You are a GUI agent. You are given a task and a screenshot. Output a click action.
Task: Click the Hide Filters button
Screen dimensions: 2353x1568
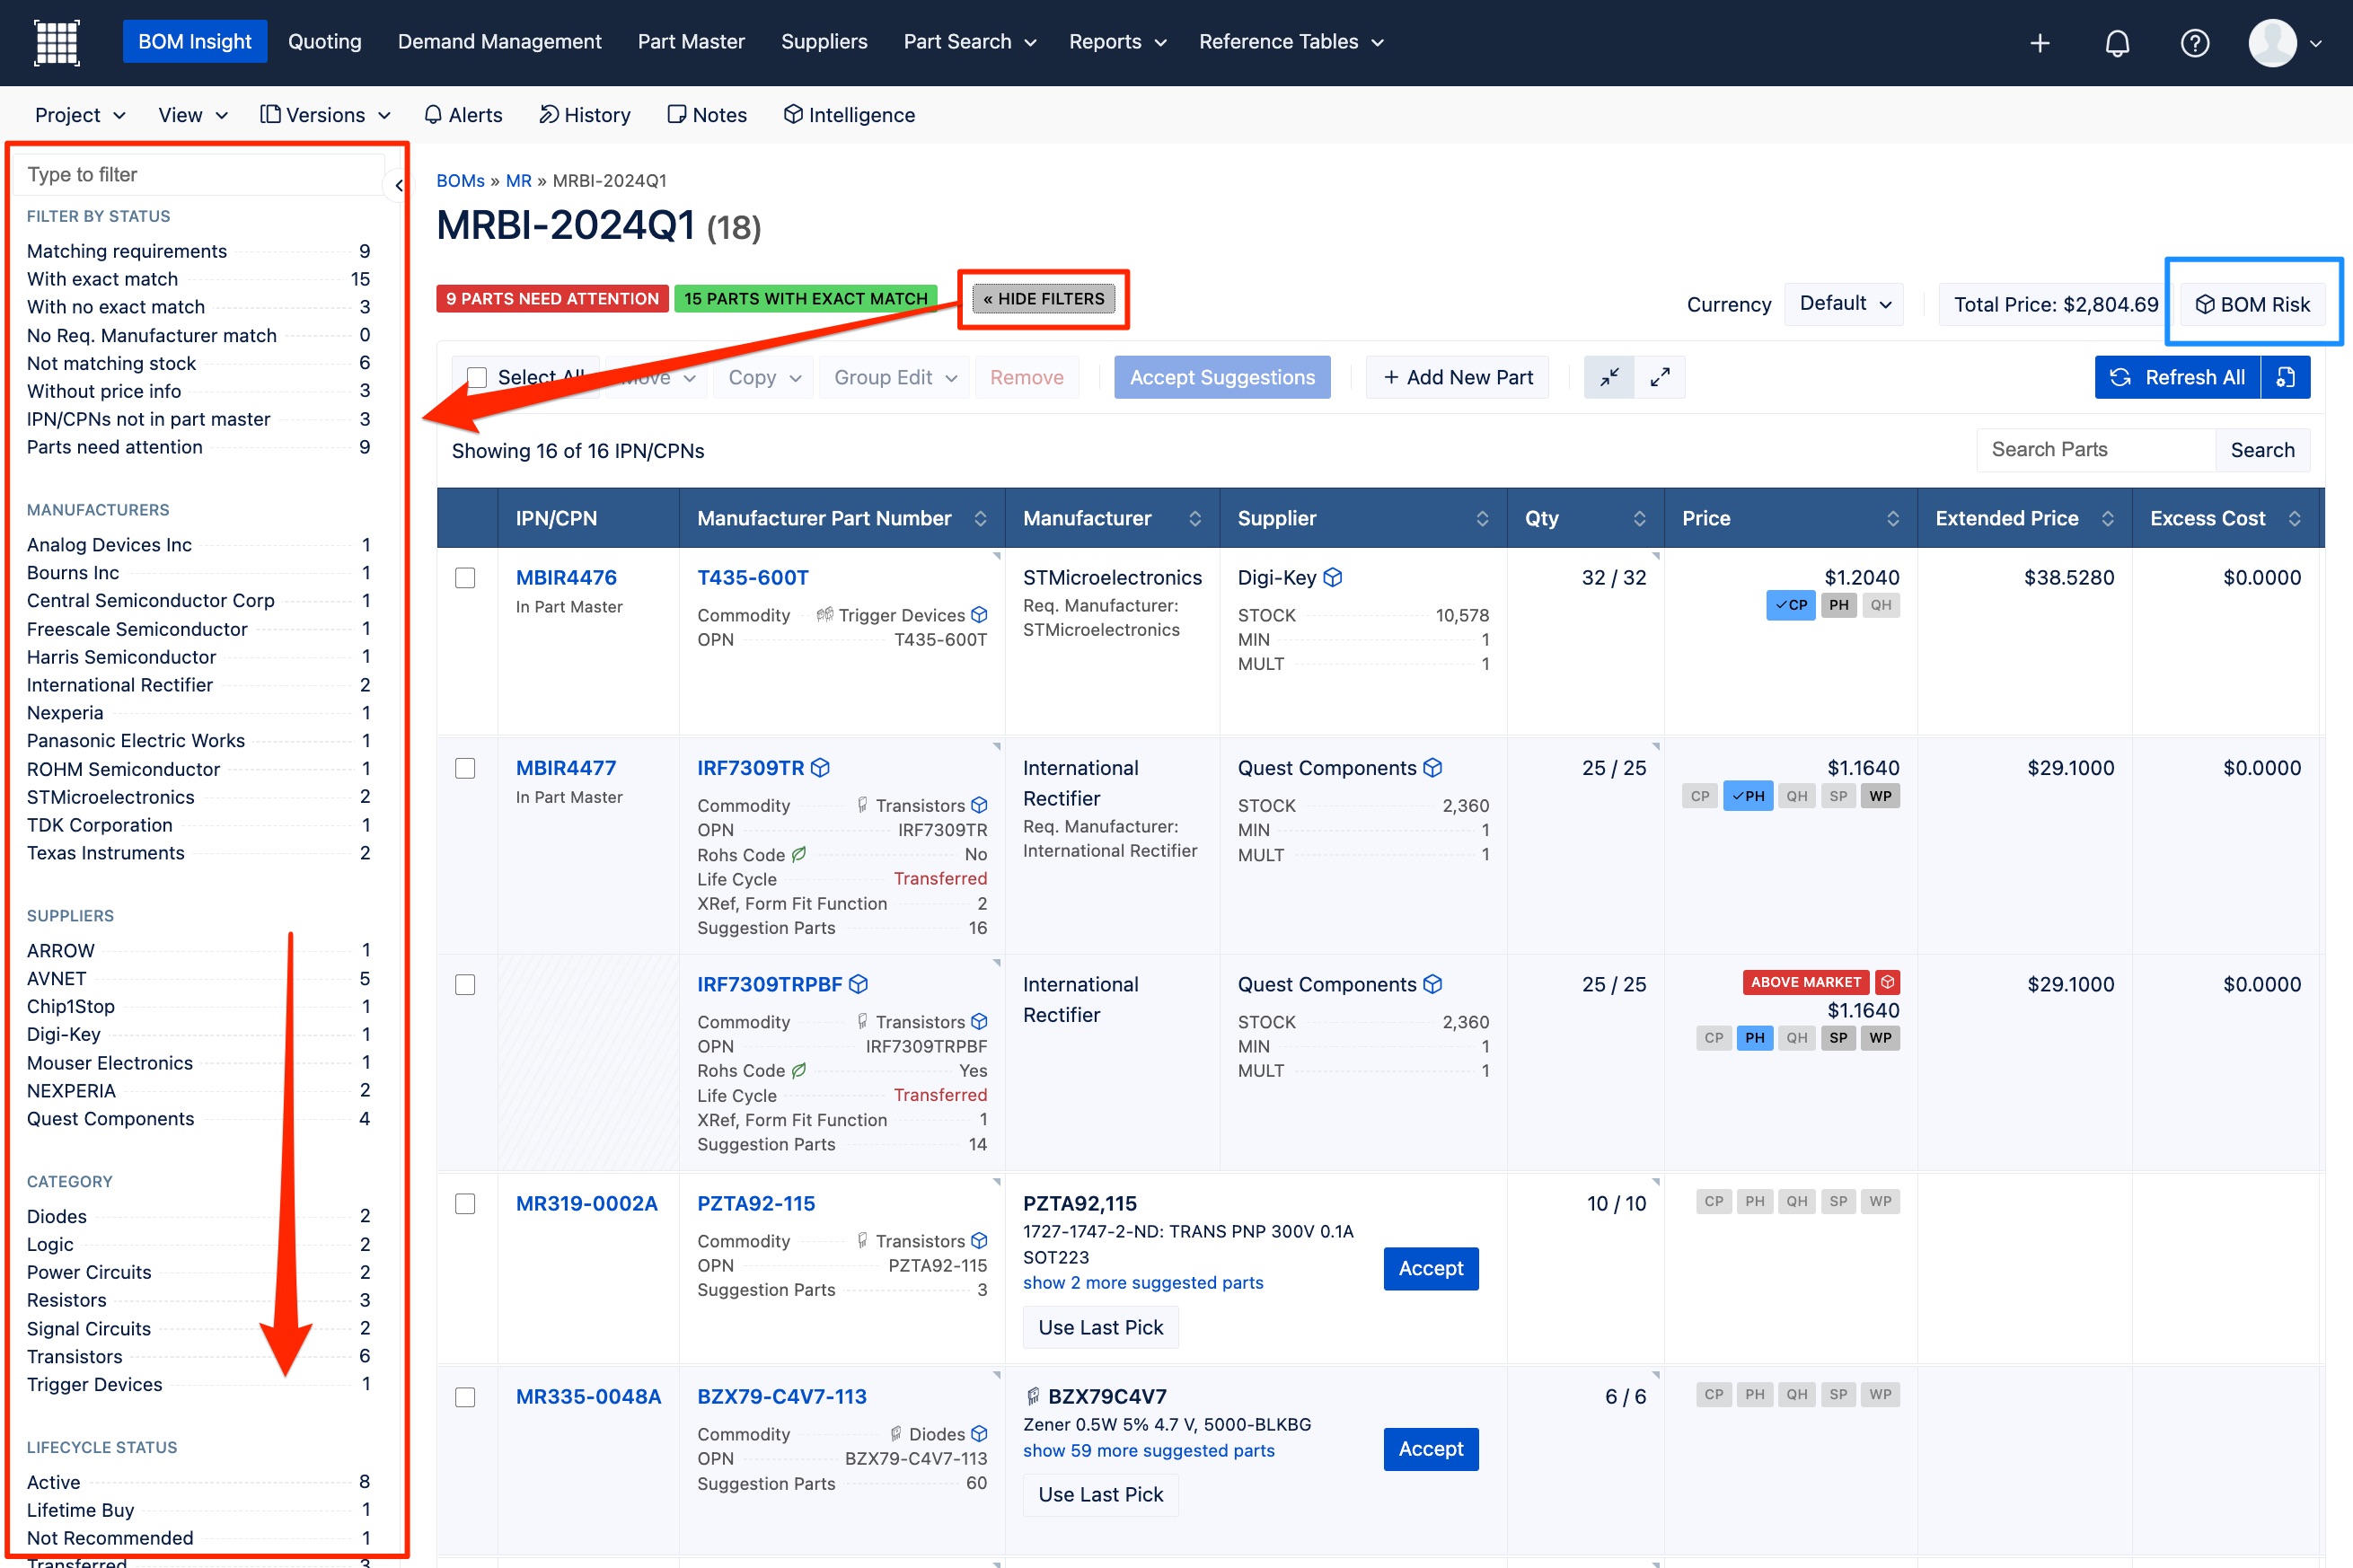coord(1043,298)
